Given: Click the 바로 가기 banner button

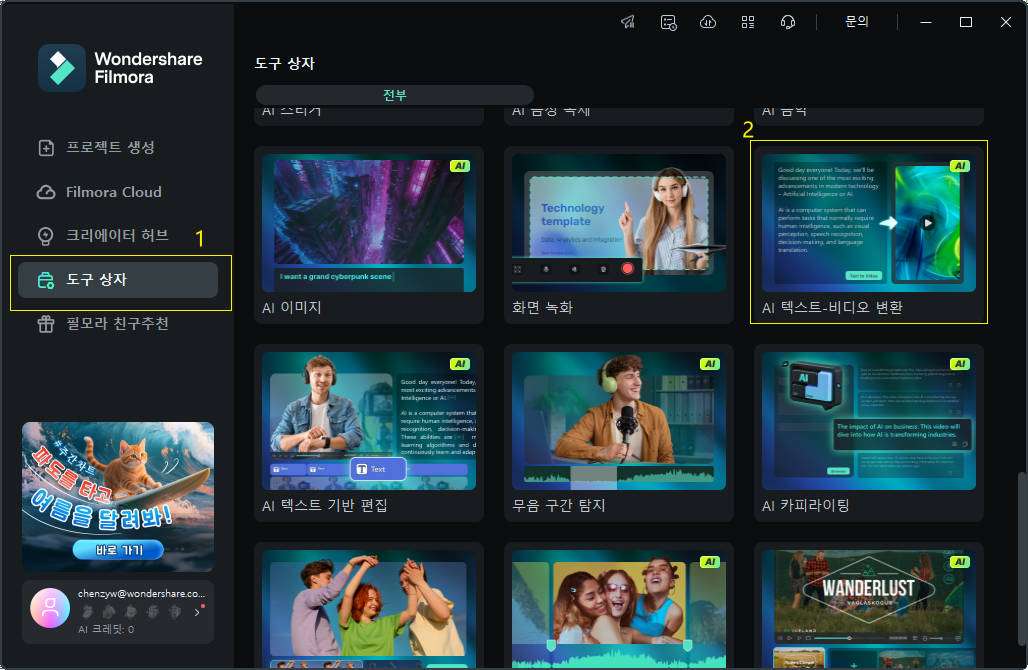Looking at the screenshot, I should pyautogui.click(x=117, y=549).
